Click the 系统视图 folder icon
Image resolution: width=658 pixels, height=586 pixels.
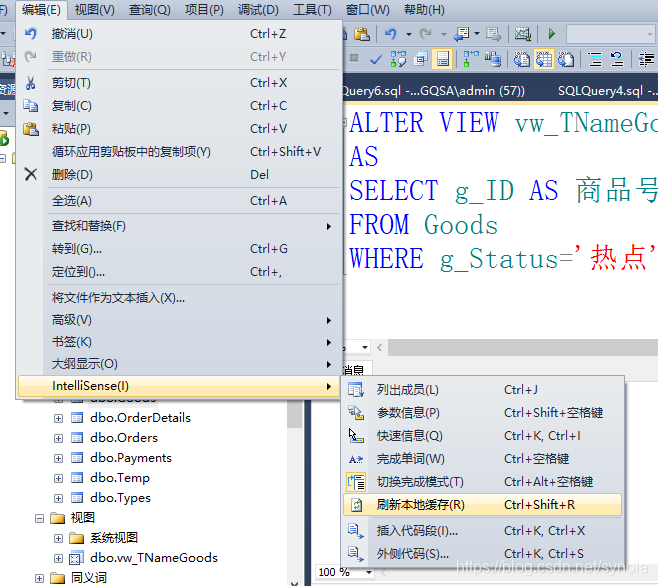pyautogui.click(x=76, y=538)
